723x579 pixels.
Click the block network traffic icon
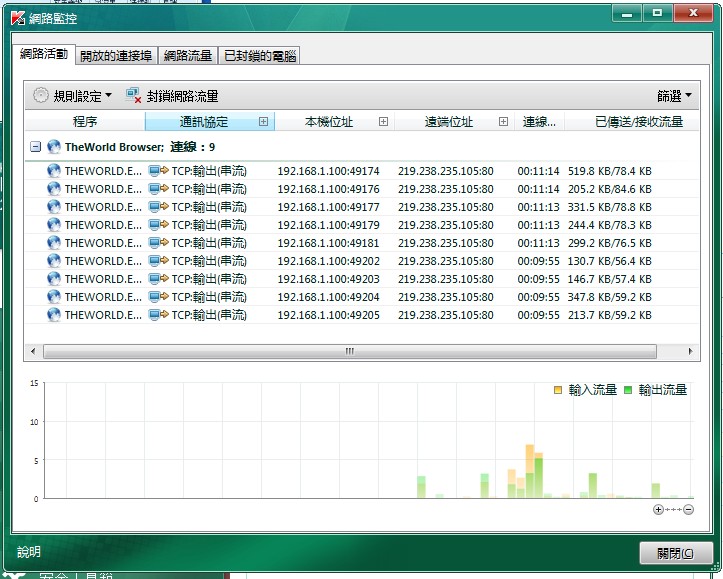point(133,95)
